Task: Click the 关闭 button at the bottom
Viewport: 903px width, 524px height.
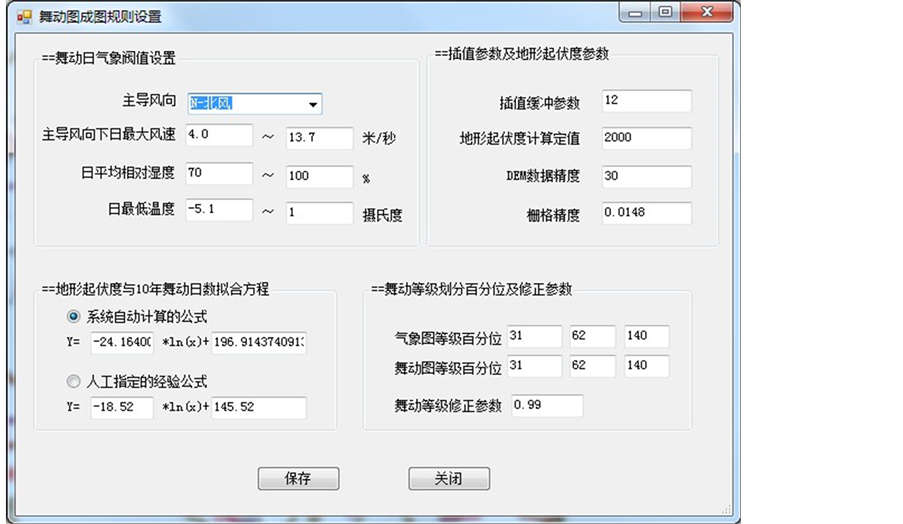Action: (448, 479)
